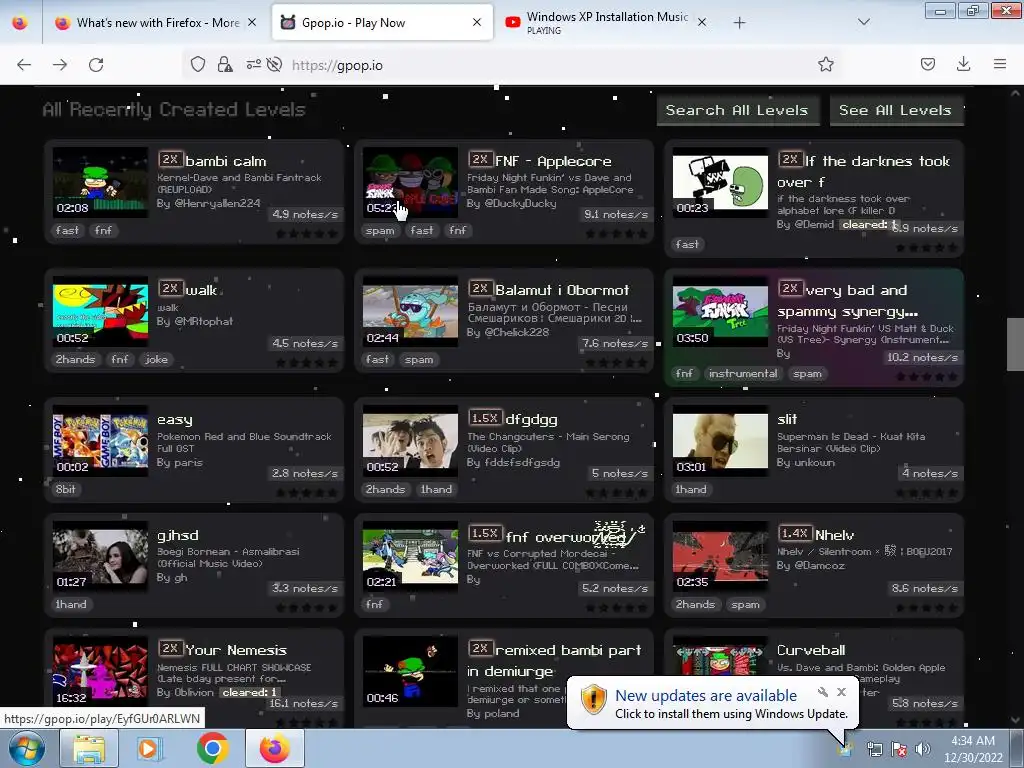Click author @DuckyDucky on Applecore card
This screenshot has width=1024, height=768.
click(520, 204)
